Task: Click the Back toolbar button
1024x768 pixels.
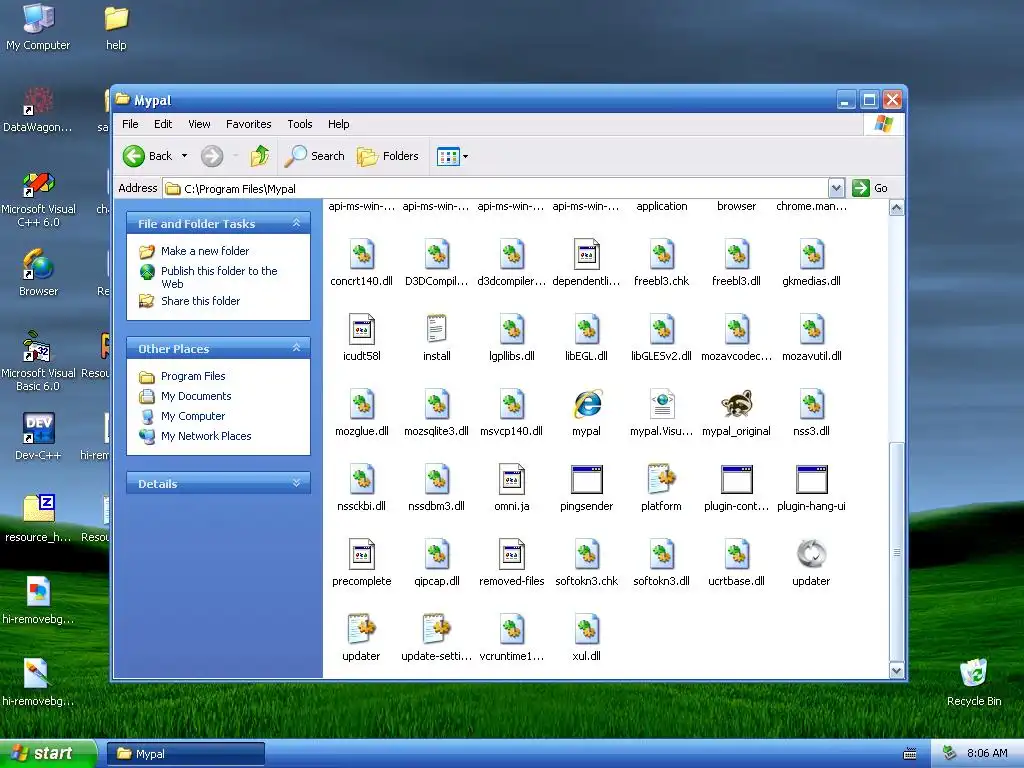Action: tap(148, 156)
